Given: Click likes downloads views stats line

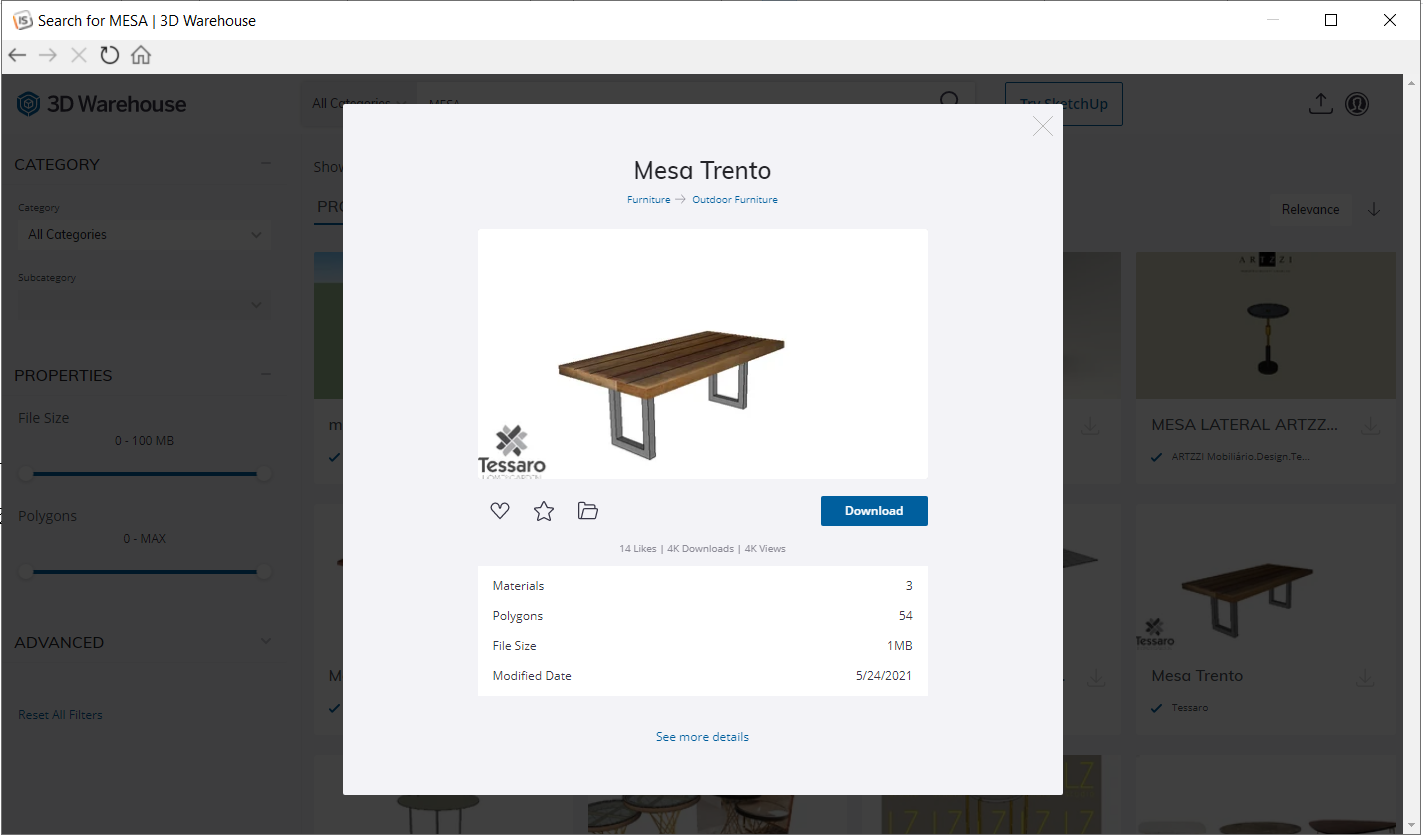Looking at the screenshot, I should tap(702, 549).
